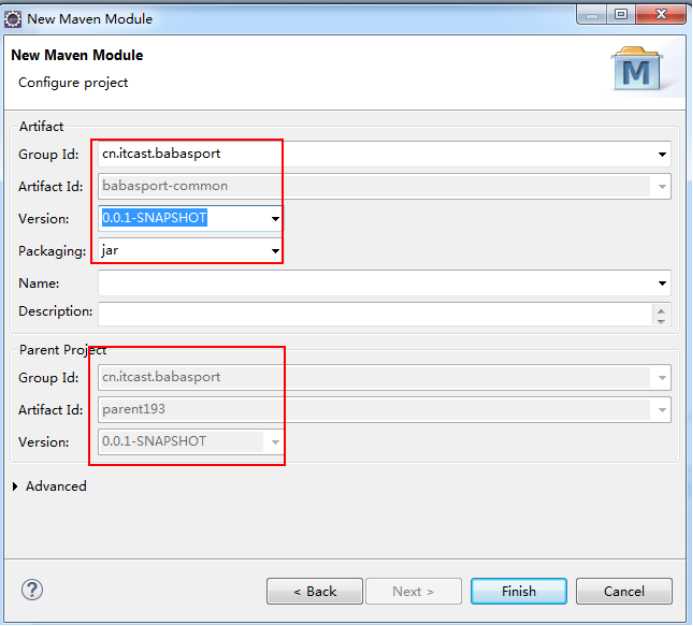Open the Packaging dropdown showing jar

(x=275, y=251)
